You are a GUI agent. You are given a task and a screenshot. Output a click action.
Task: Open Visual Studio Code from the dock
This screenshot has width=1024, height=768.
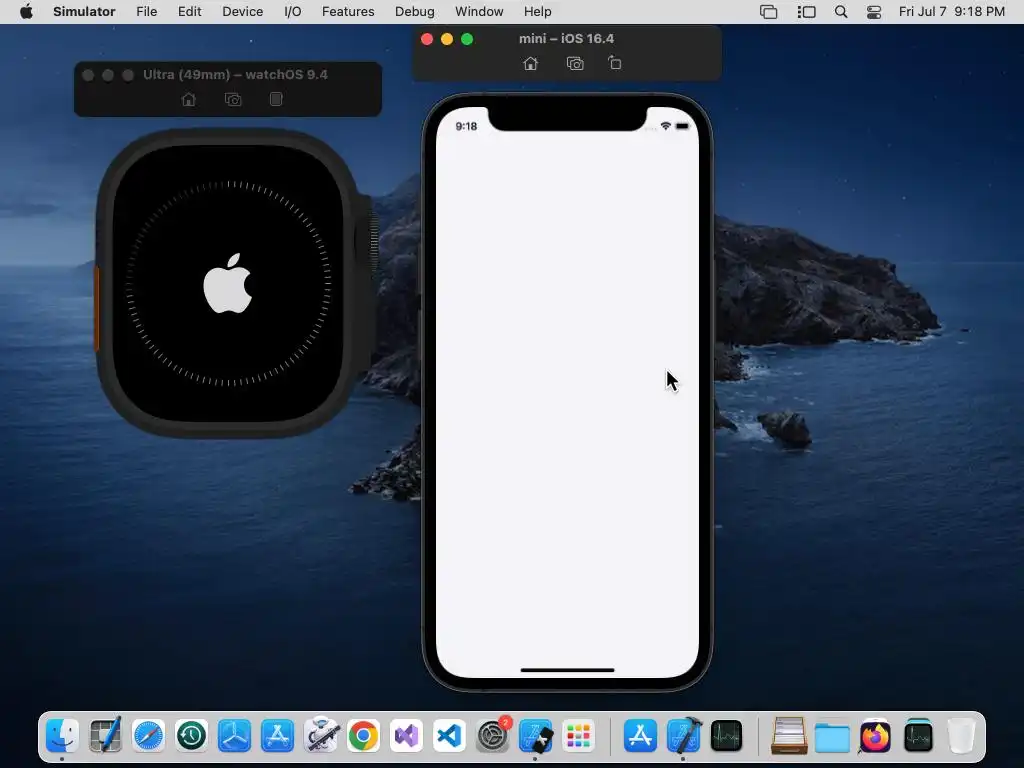(x=449, y=736)
